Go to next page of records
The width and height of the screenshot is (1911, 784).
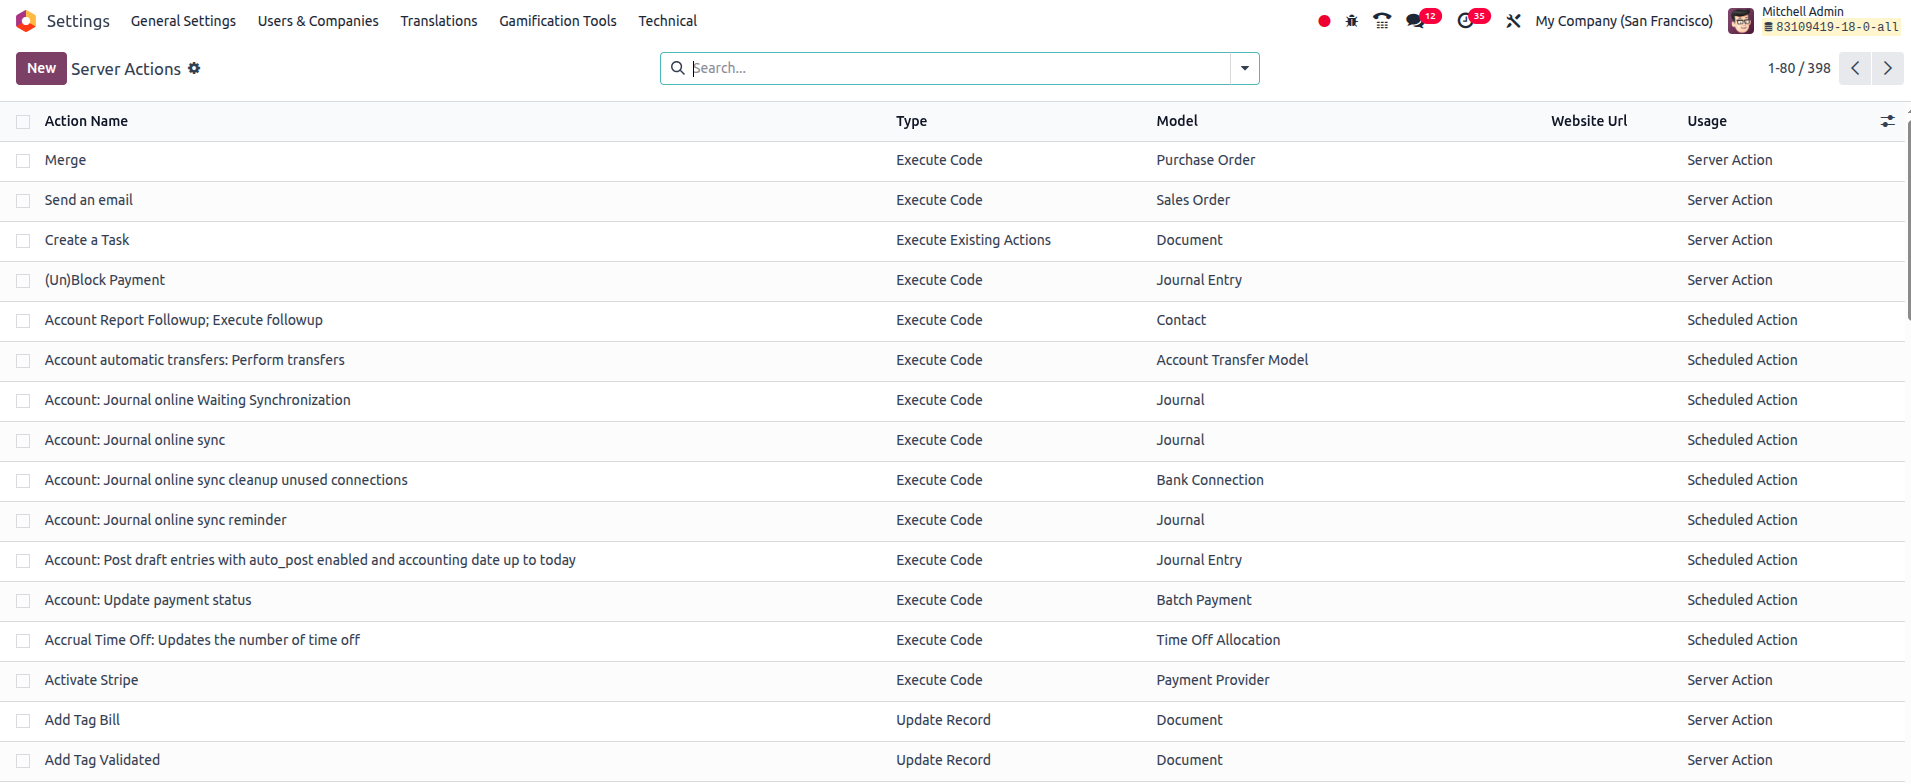(1888, 68)
